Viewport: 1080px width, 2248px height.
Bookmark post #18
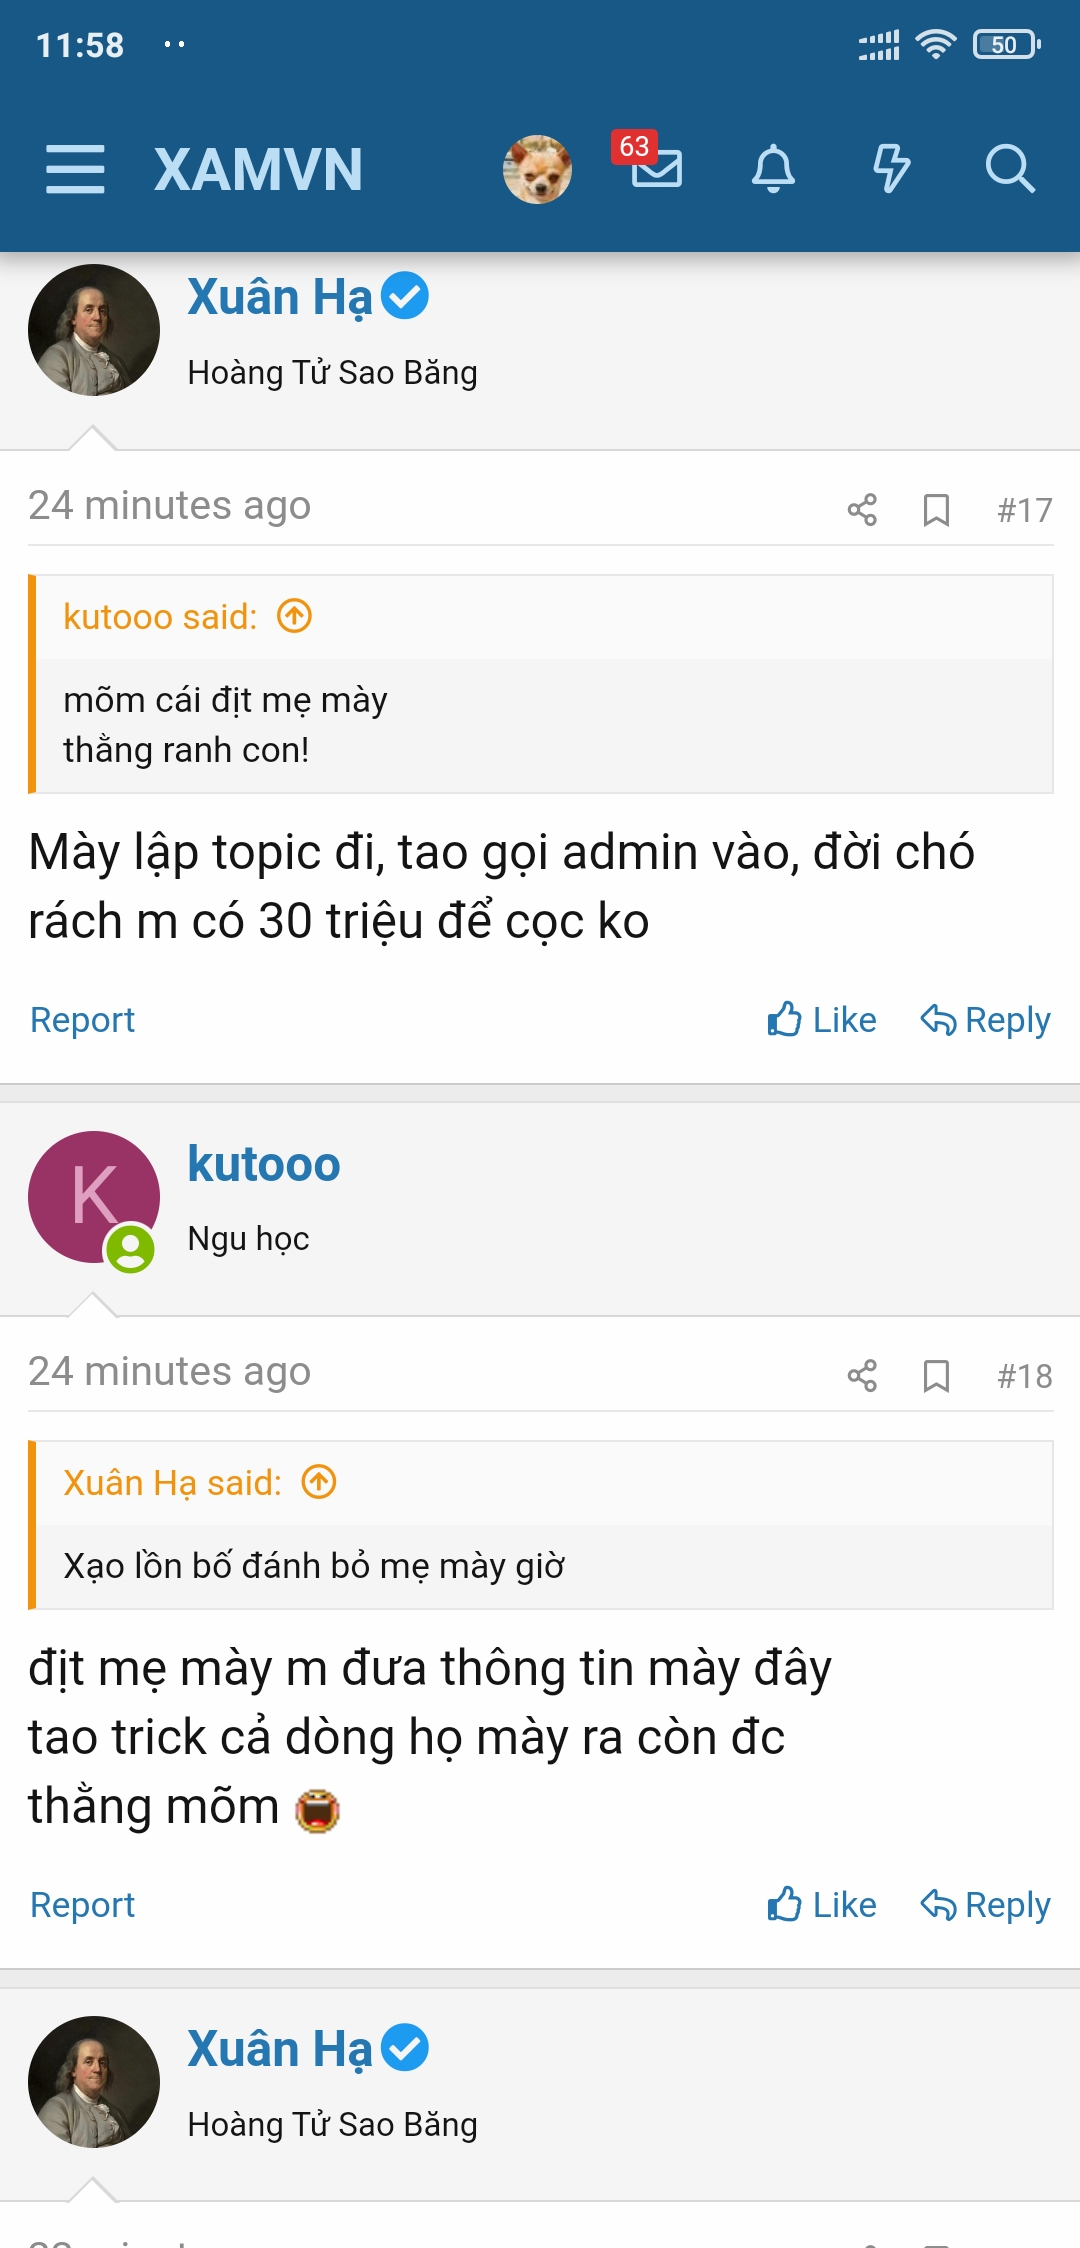(936, 1376)
